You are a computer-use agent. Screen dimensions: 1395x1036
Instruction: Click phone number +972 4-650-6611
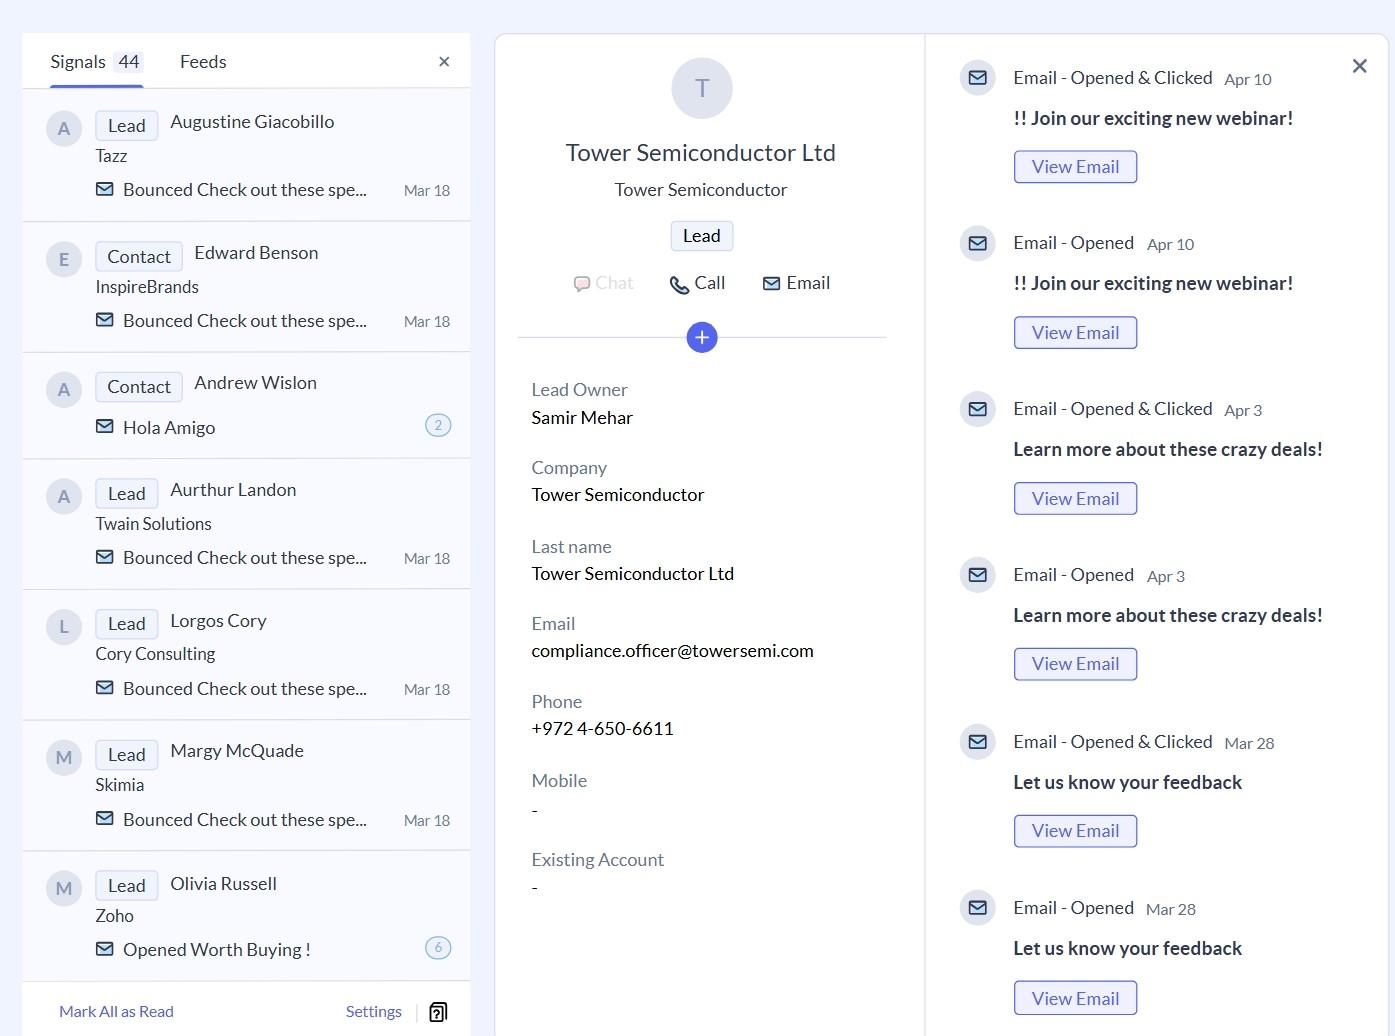pyautogui.click(x=602, y=729)
